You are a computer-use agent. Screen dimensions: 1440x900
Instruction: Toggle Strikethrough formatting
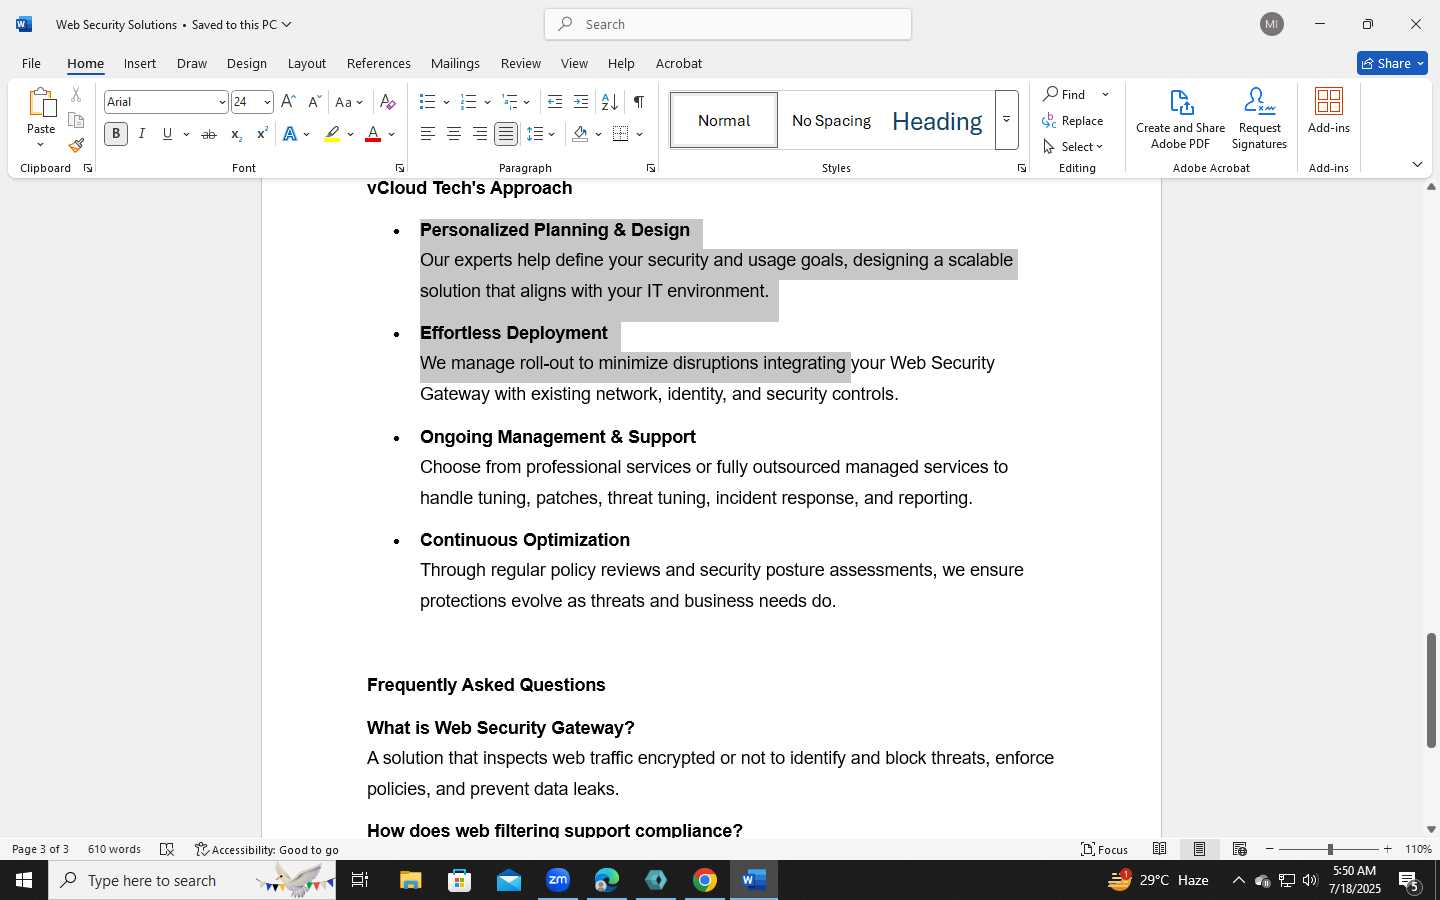[209, 134]
